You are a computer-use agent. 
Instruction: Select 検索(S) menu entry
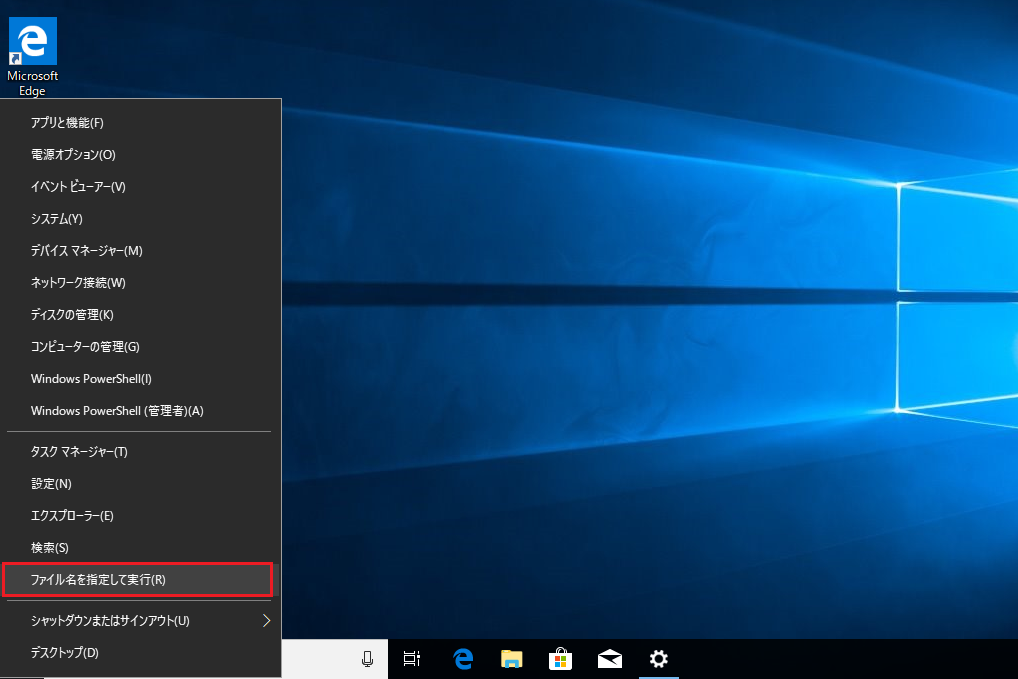pos(141,548)
